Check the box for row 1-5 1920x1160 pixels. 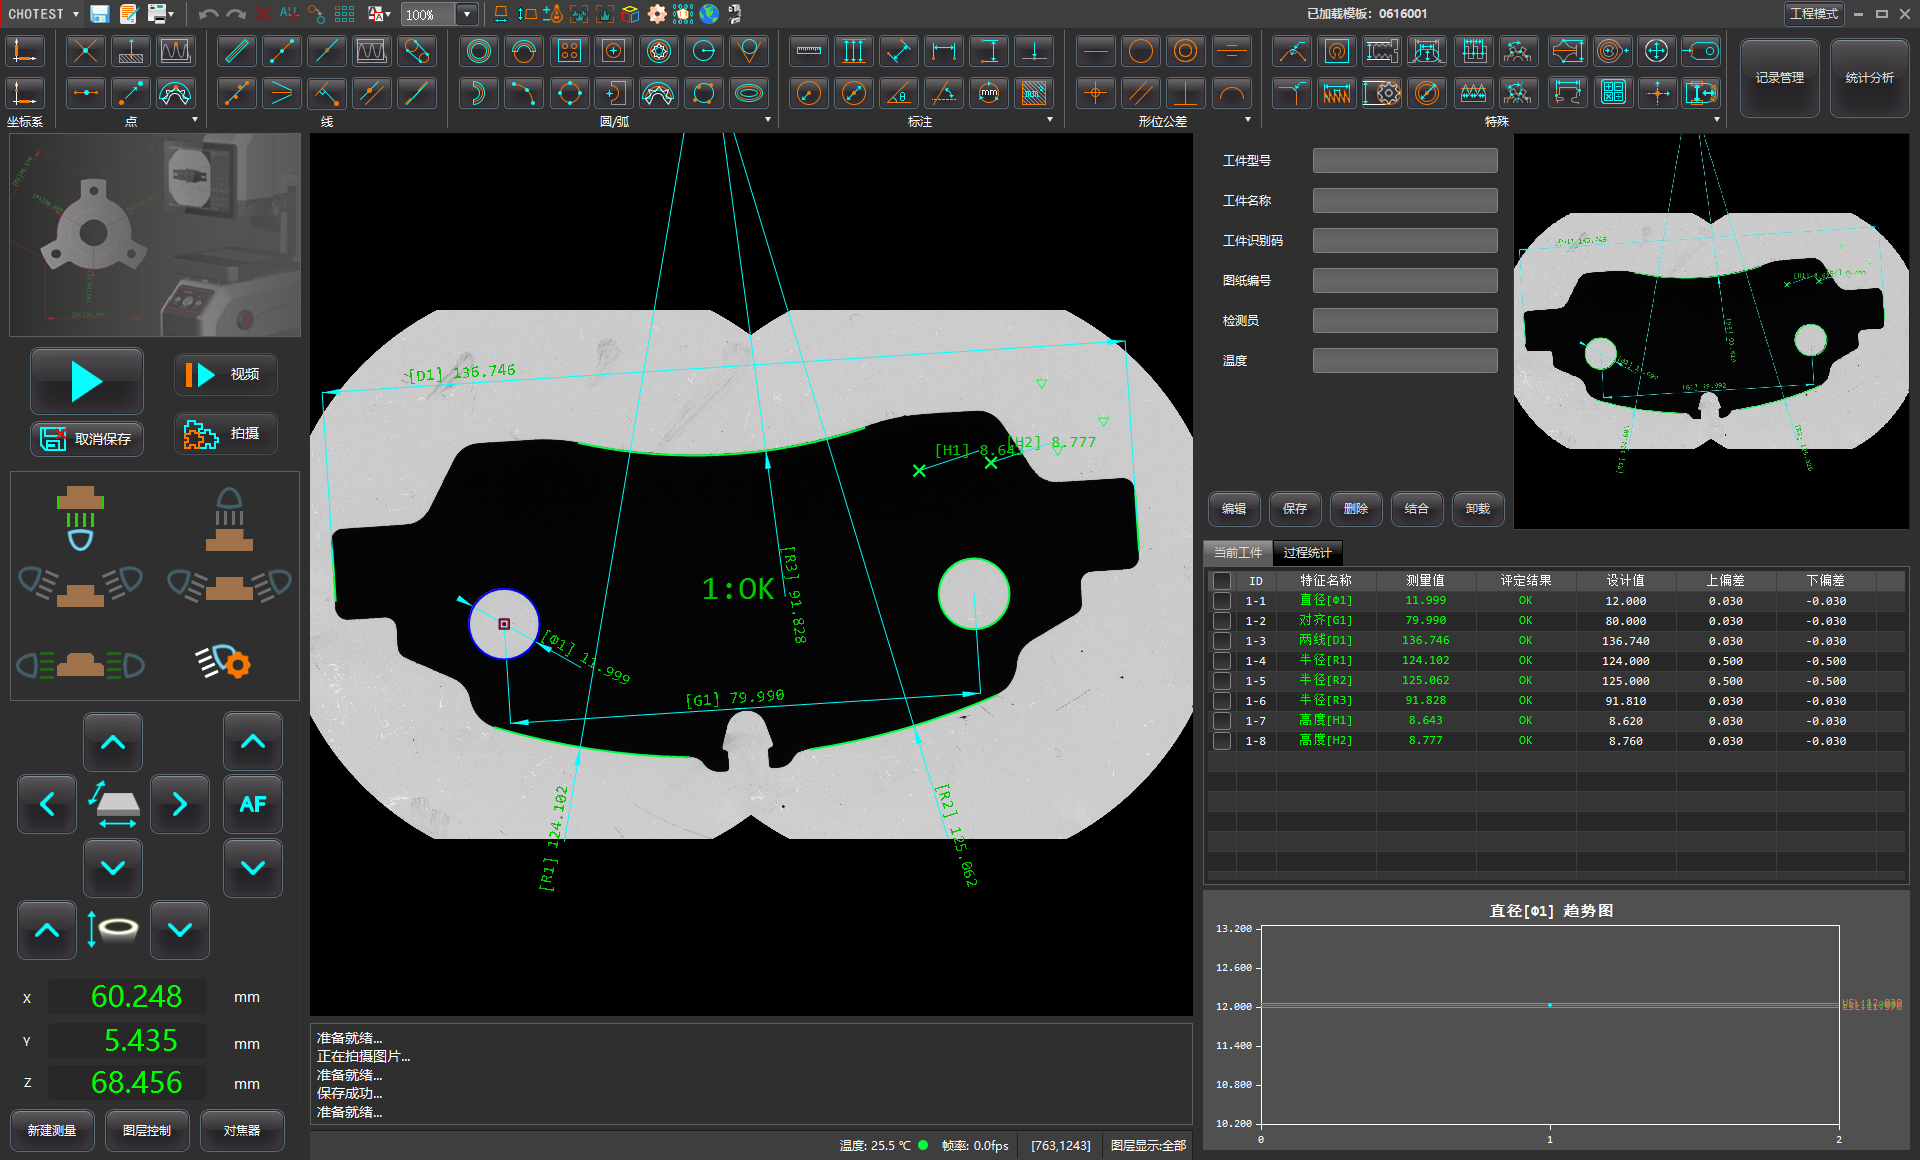(x=1221, y=681)
